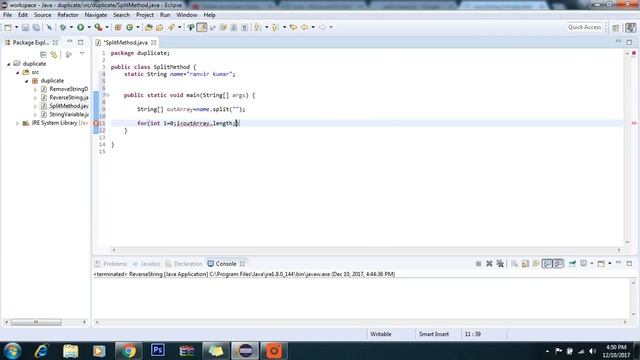Click the Search flashlight toolbar icon

click(x=171, y=27)
